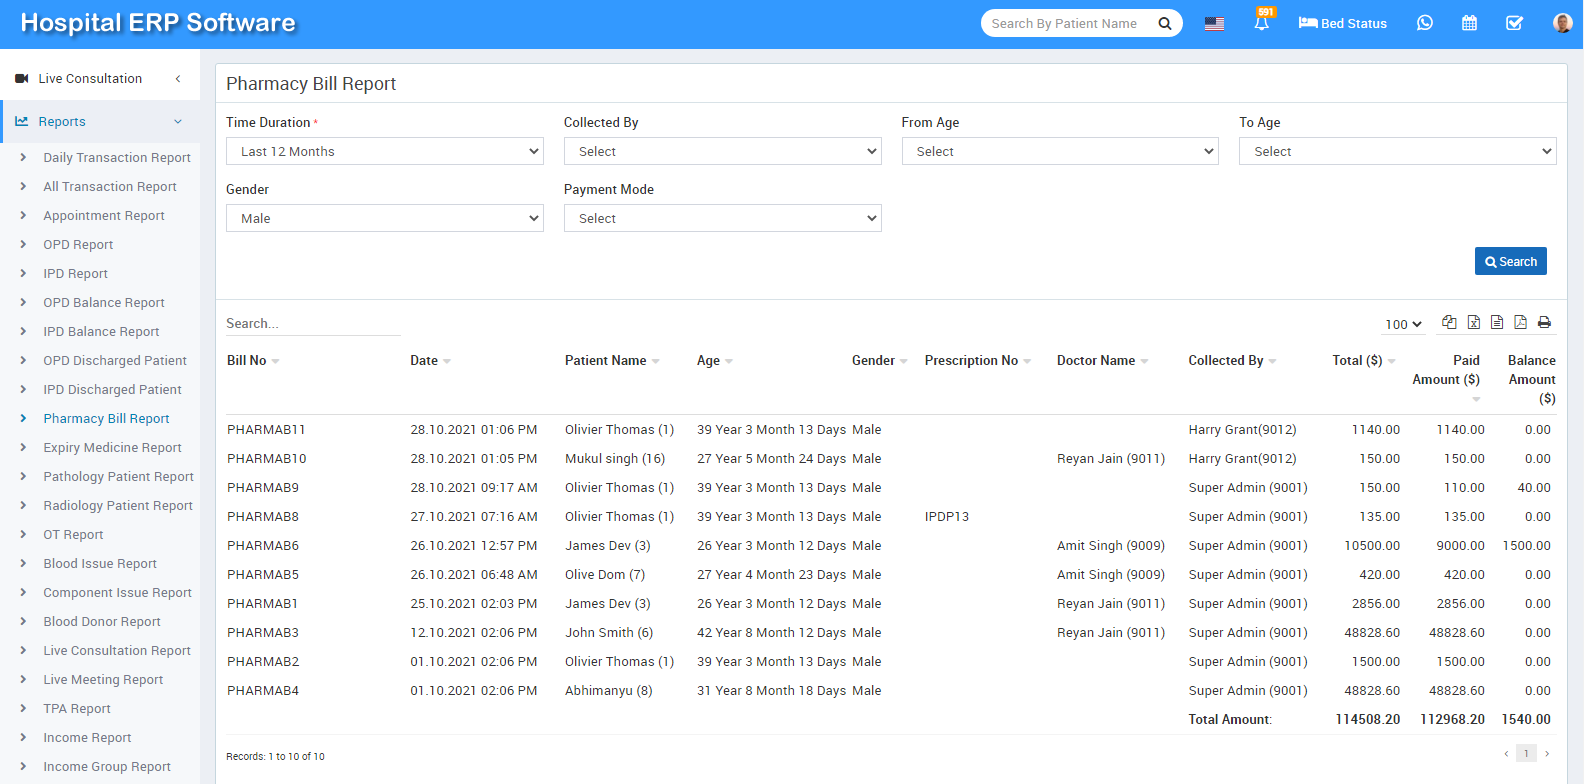Click the WhatsApp chat icon

click(x=1425, y=23)
